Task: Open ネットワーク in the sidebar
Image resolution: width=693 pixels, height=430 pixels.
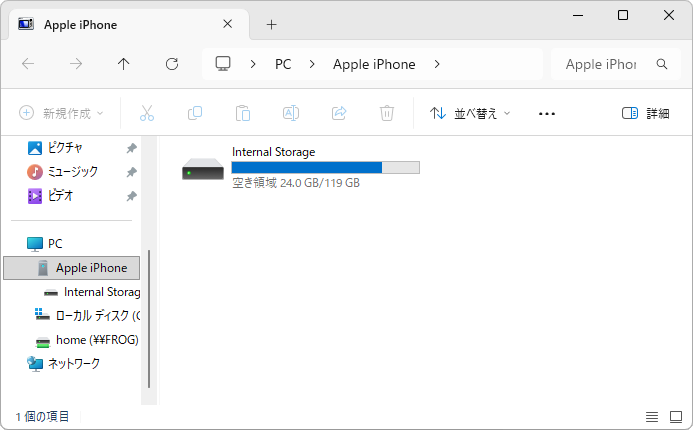Action: (x=63, y=364)
